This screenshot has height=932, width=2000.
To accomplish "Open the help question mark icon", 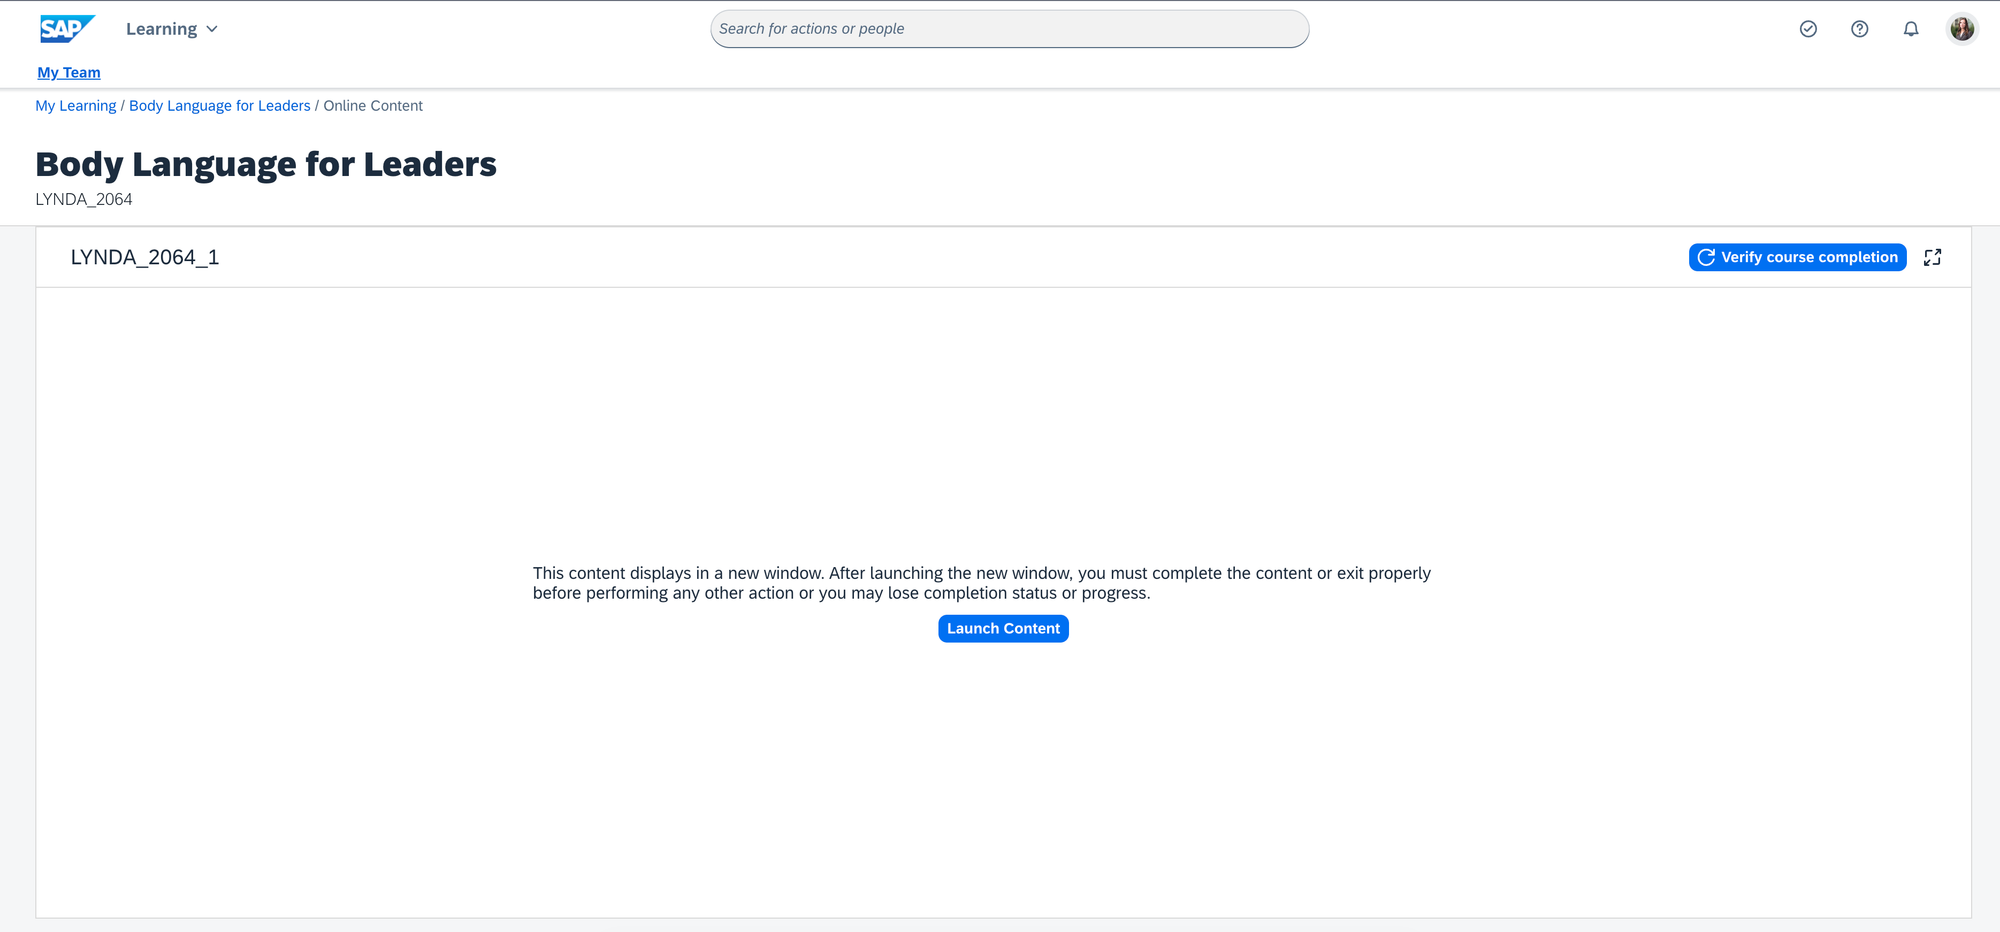I will tap(1859, 29).
